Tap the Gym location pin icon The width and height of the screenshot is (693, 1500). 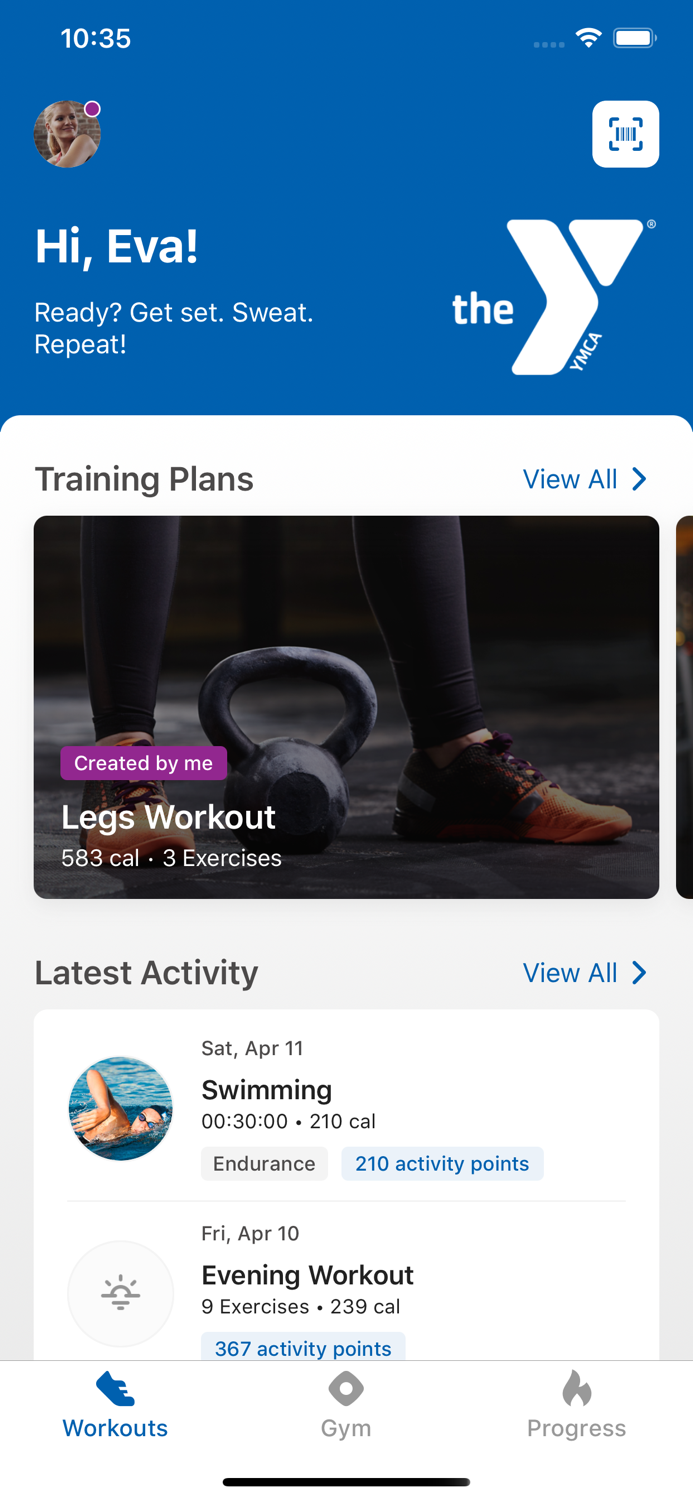346,1389
